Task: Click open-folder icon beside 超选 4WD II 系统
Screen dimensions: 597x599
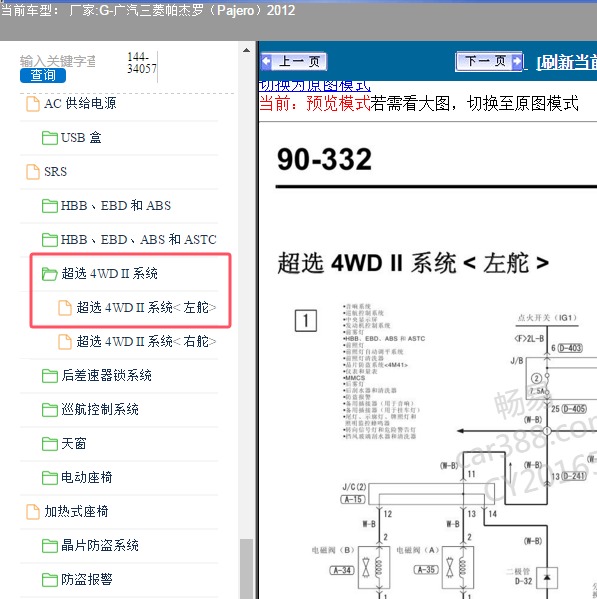Action: (50, 274)
